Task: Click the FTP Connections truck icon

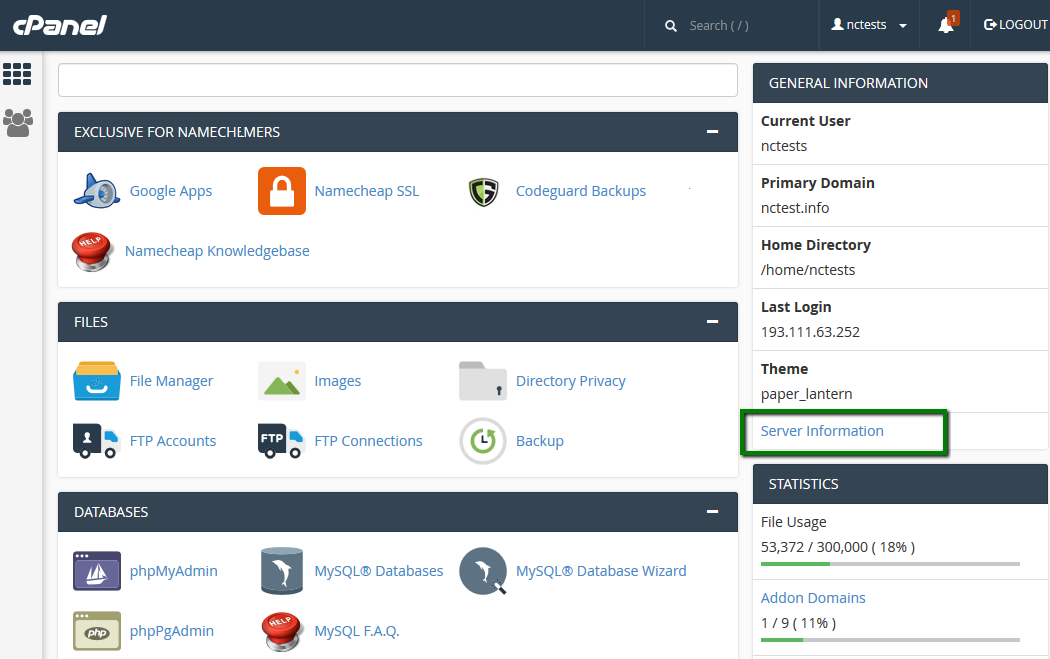Action: (281, 441)
